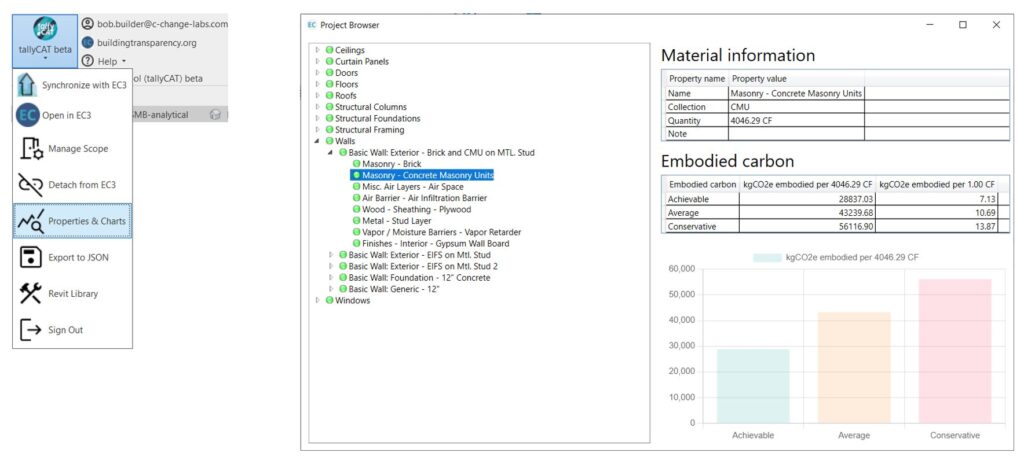Click the Export to JSON disk icon
This screenshot has height=460, width=1024.
[31, 257]
